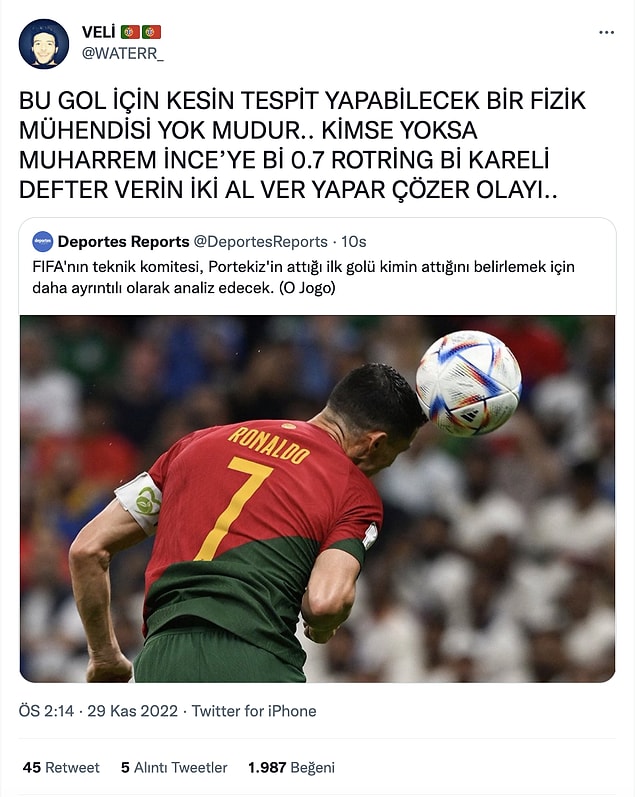Open the Ronaldo header photo
Image resolution: width=635 pixels, height=797 pixels.
click(317, 499)
